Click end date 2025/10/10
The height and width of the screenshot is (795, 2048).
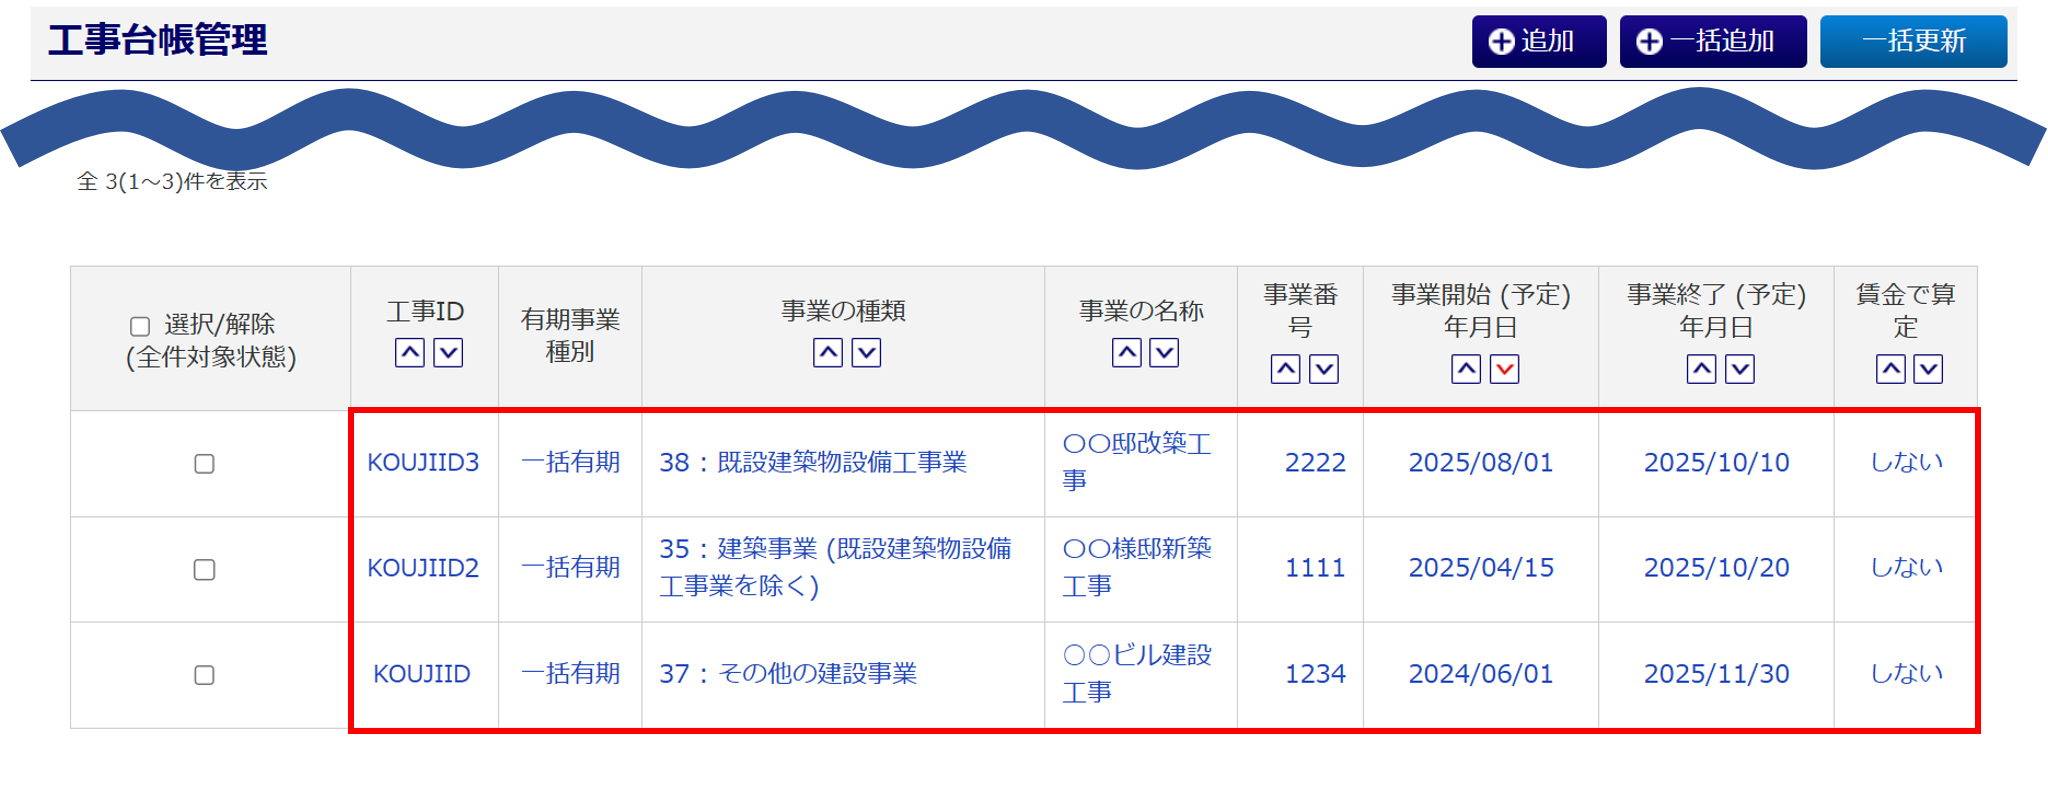1717,462
